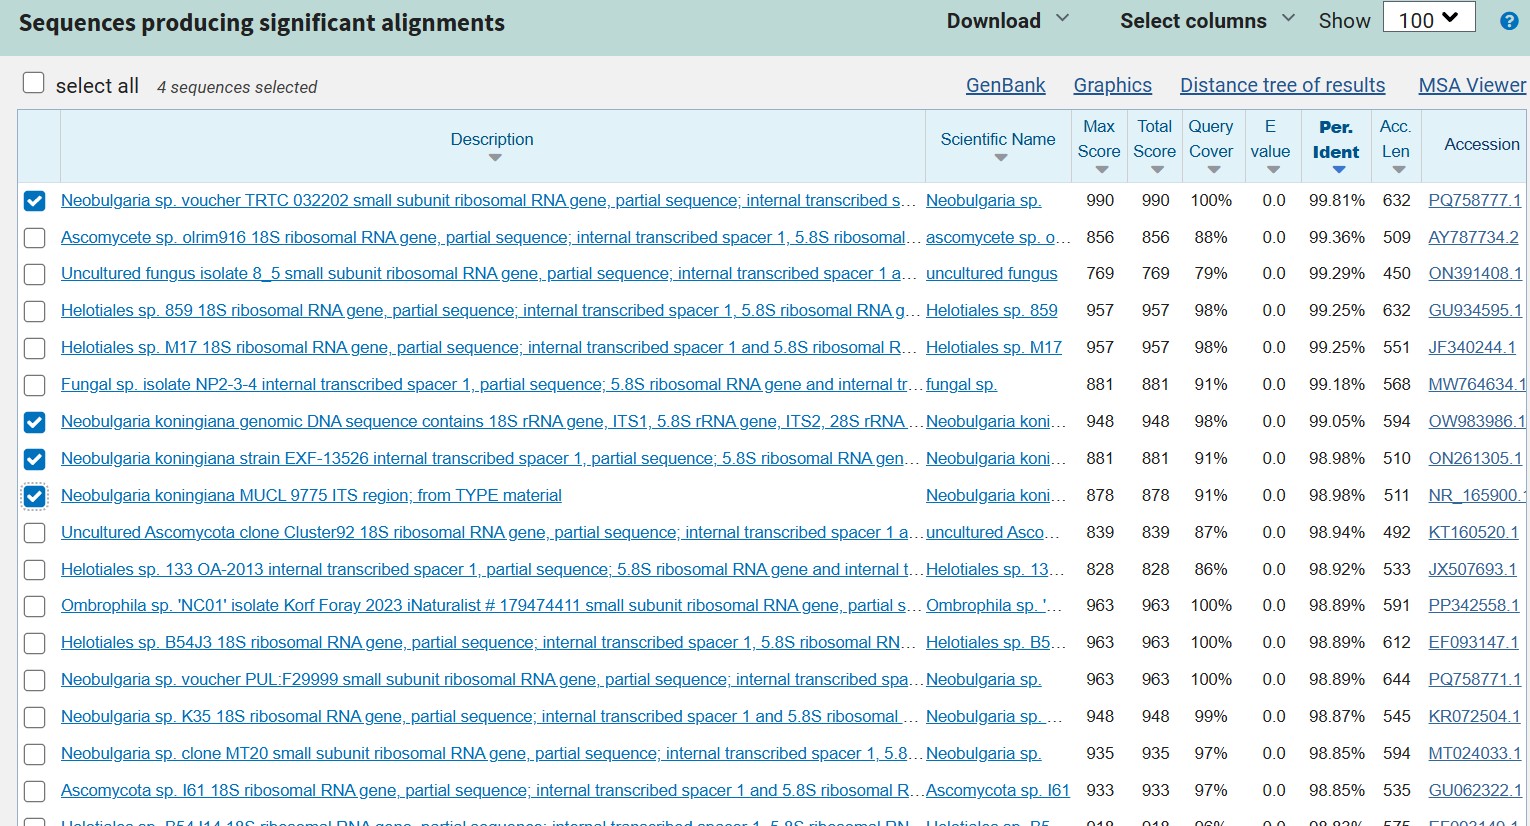This screenshot has width=1530, height=826.
Task: Sort by Acc. Len arrow icon
Action: tap(1398, 170)
